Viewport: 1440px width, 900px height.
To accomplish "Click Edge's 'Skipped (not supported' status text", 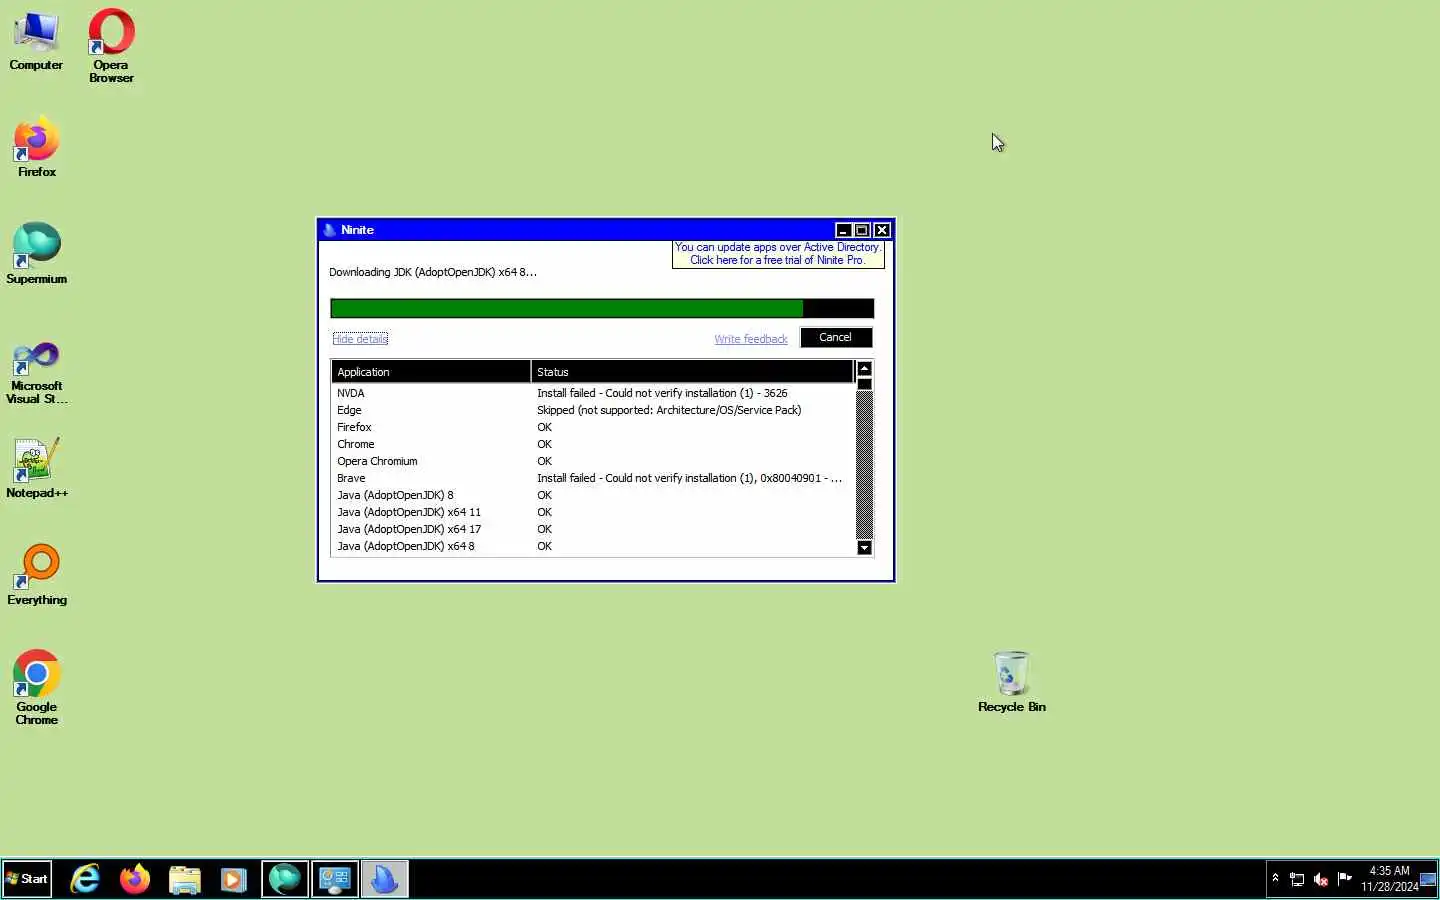I will tap(669, 410).
